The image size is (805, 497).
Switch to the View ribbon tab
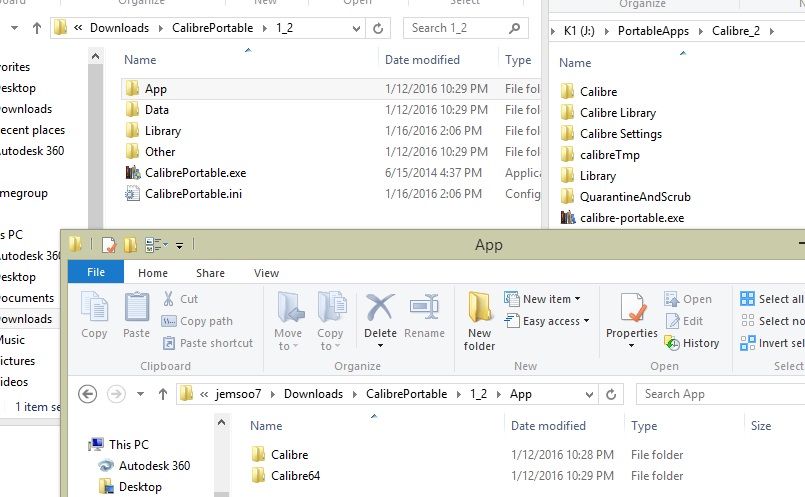tap(266, 273)
